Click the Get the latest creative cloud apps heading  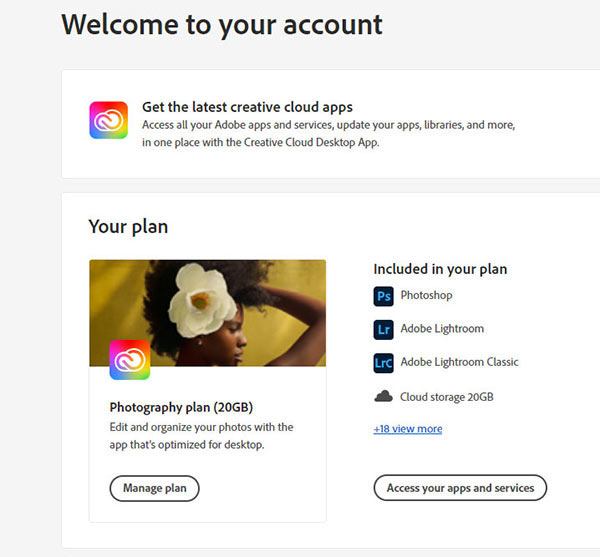point(247,107)
